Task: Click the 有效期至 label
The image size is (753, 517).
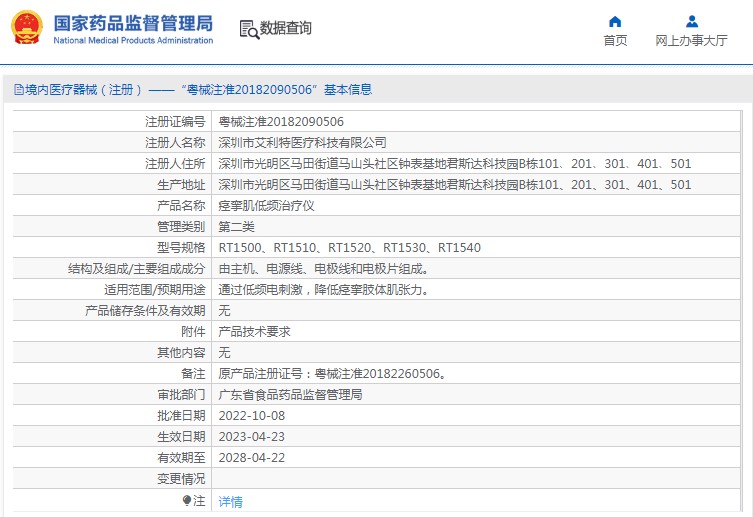Action: pyautogui.click(x=182, y=458)
